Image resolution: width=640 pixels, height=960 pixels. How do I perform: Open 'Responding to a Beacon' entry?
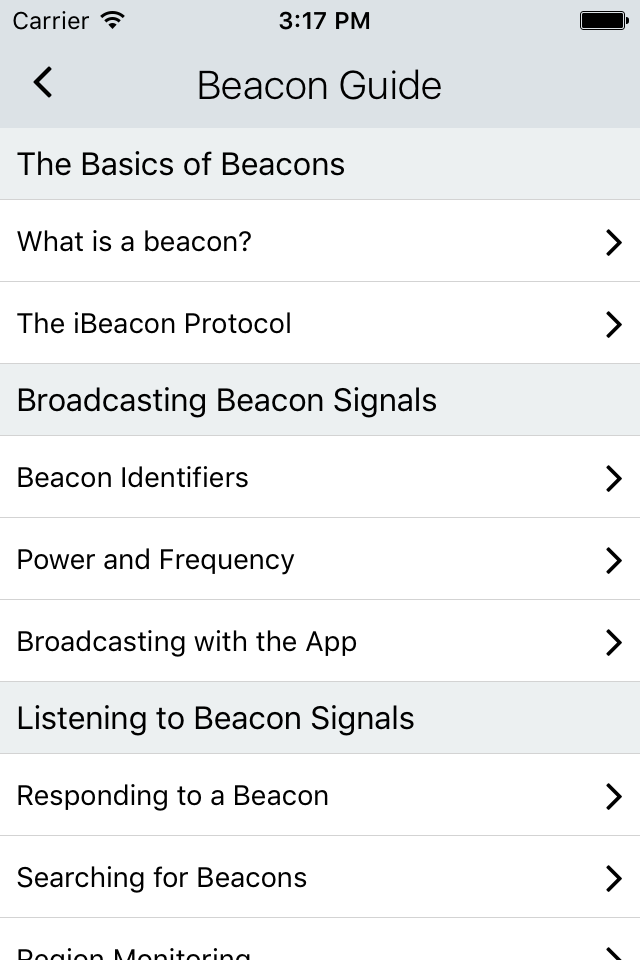(320, 795)
